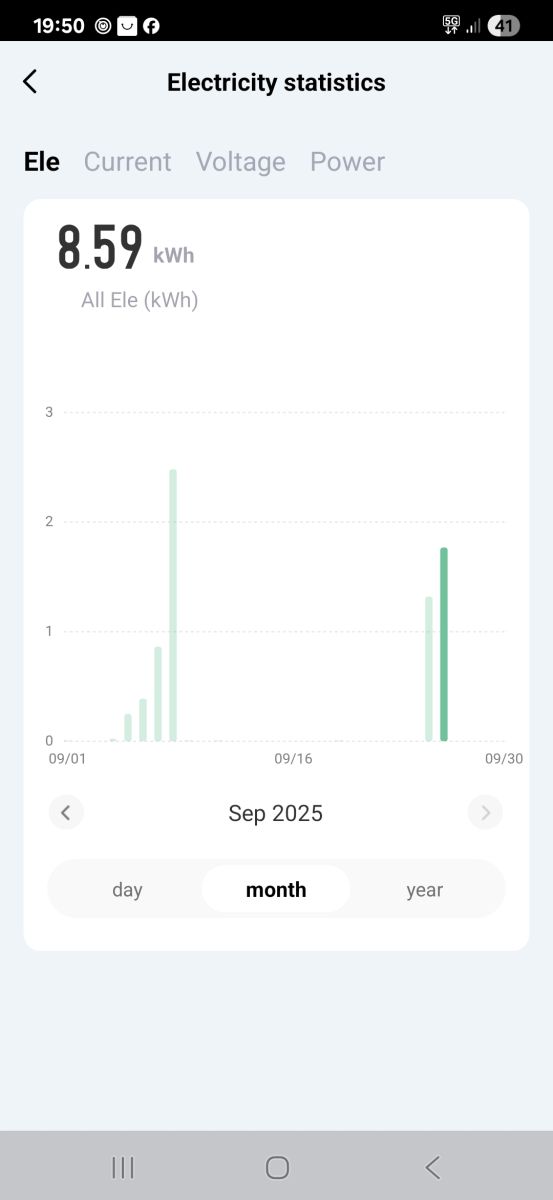Go to next month arrow
Viewport: 553px width, 1200px height.
click(485, 813)
